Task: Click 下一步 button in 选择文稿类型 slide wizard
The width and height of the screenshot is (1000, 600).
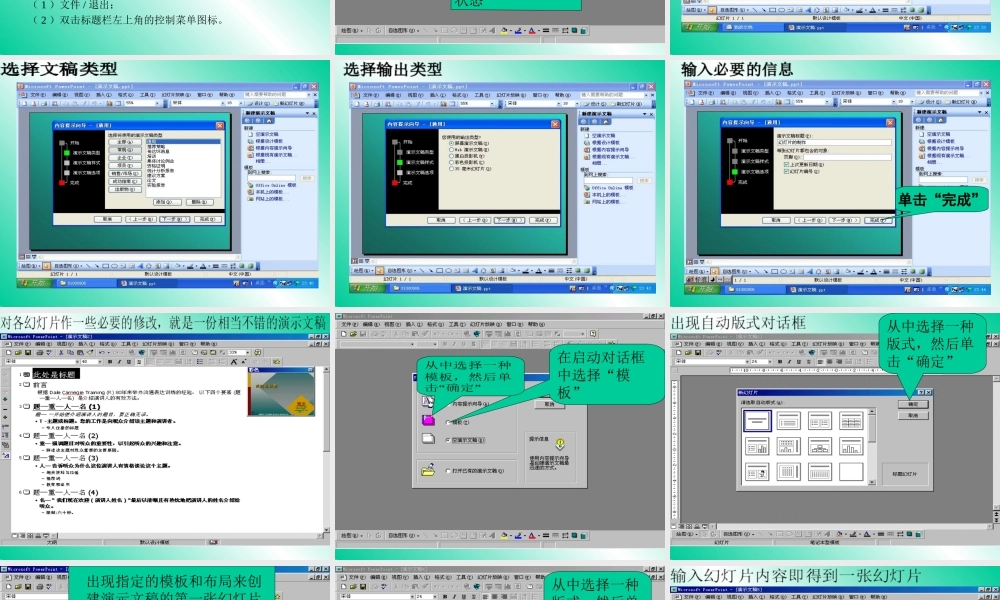Action: (x=174, y=219)
